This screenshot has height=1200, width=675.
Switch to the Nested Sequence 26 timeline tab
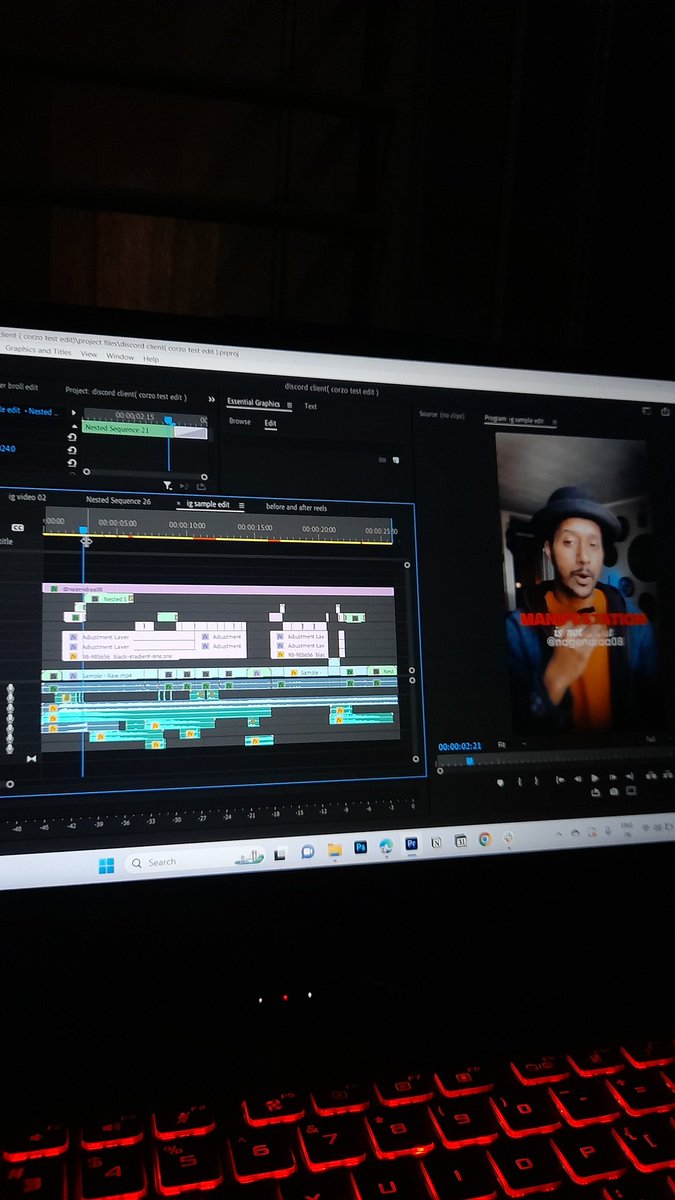click(118, 500)
